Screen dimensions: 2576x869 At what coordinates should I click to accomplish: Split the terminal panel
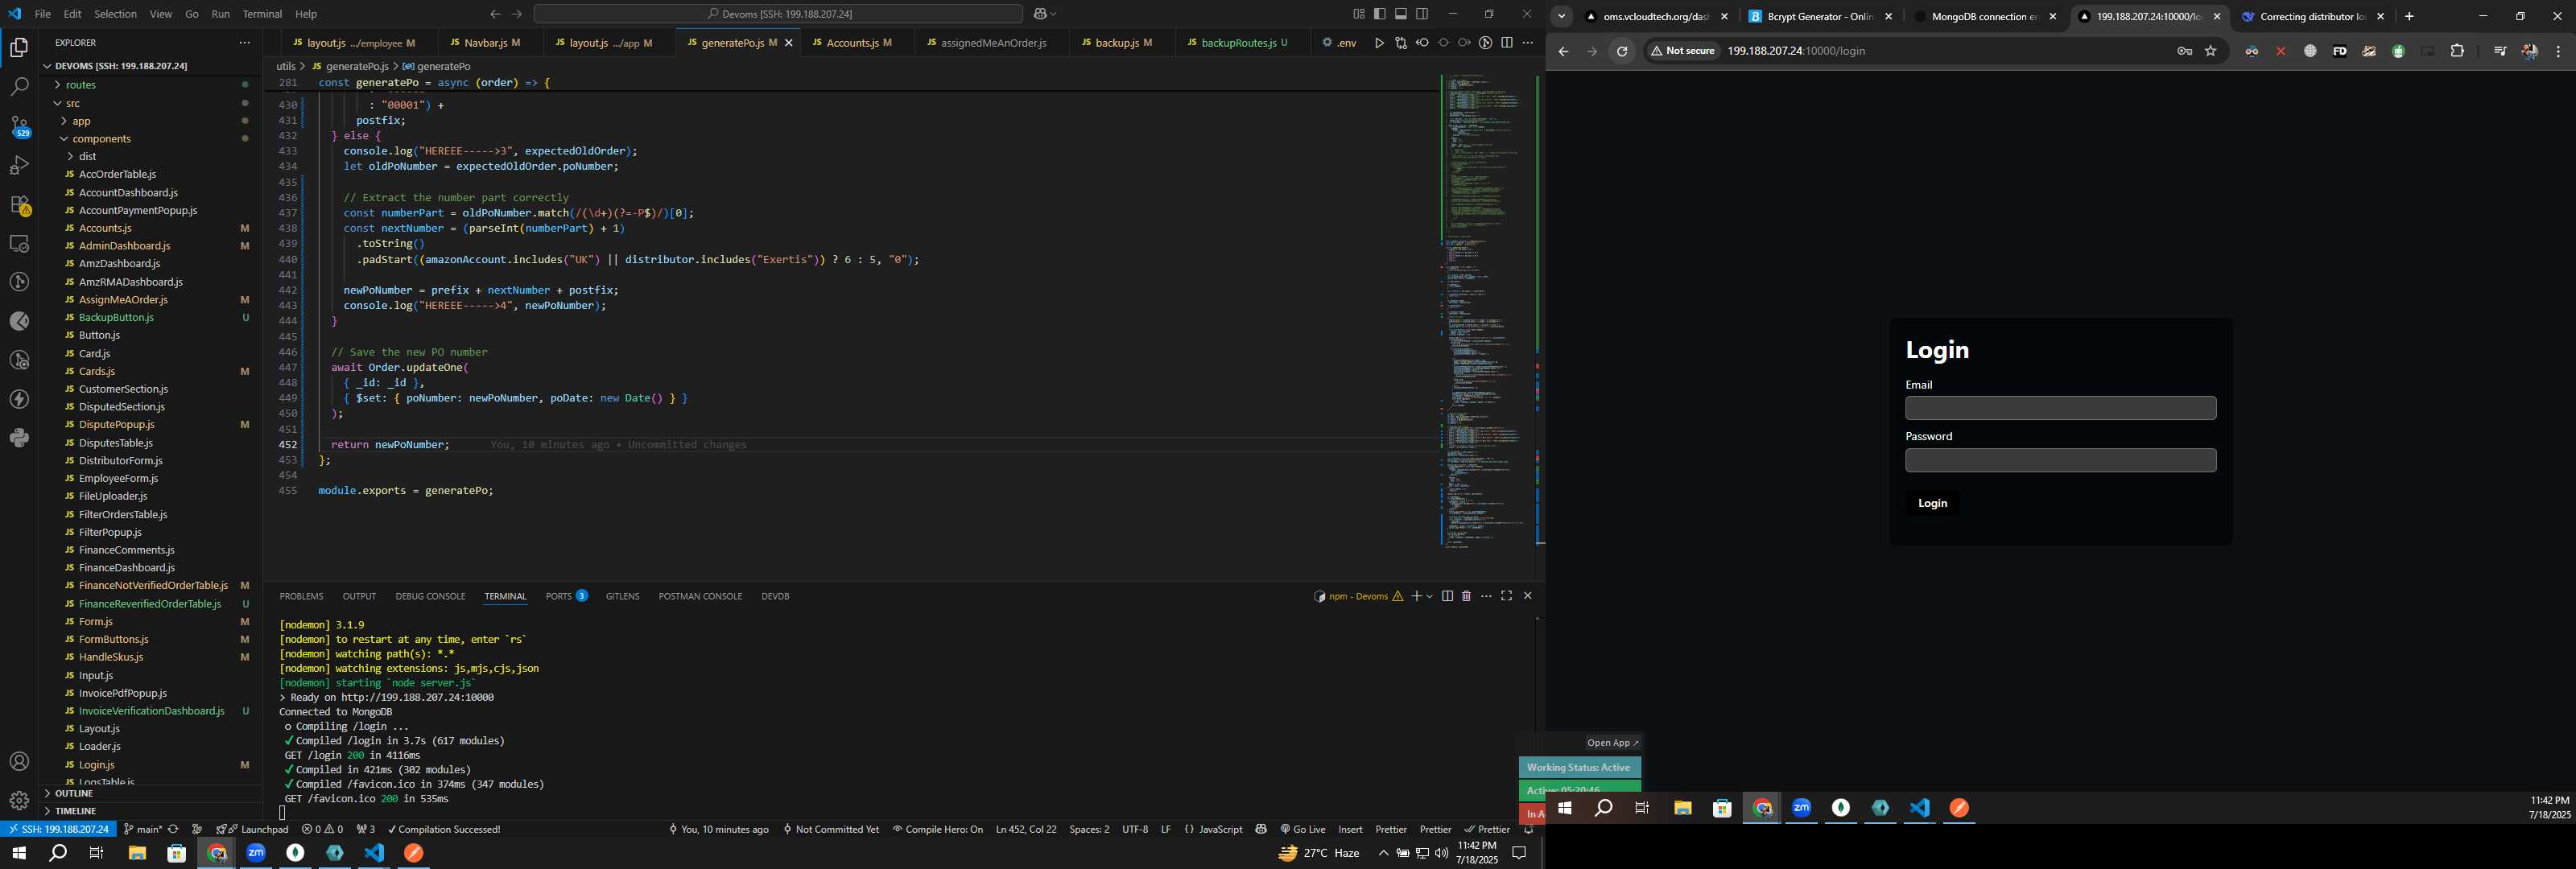(1447, 596)
